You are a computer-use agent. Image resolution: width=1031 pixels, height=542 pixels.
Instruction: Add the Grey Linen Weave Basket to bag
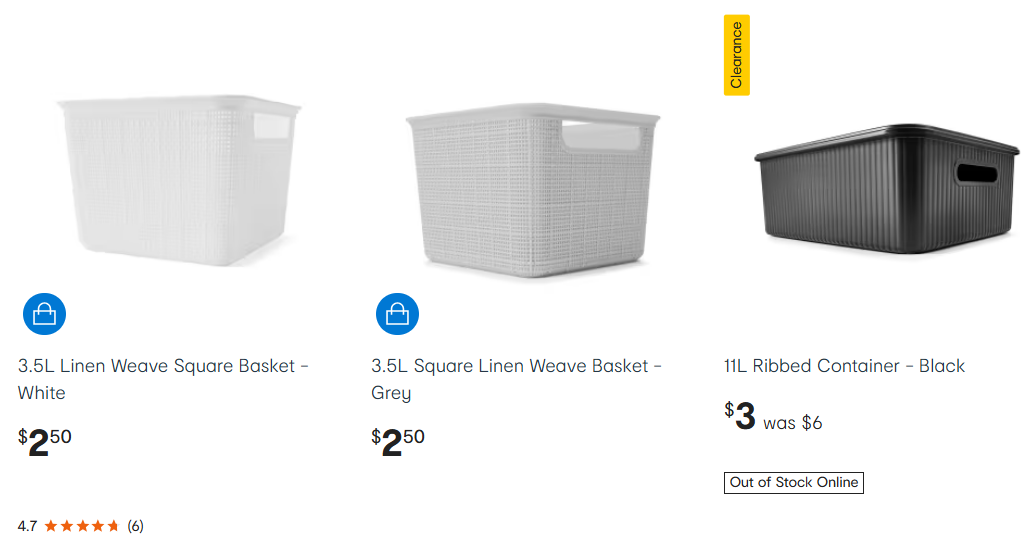coord(397,315)
